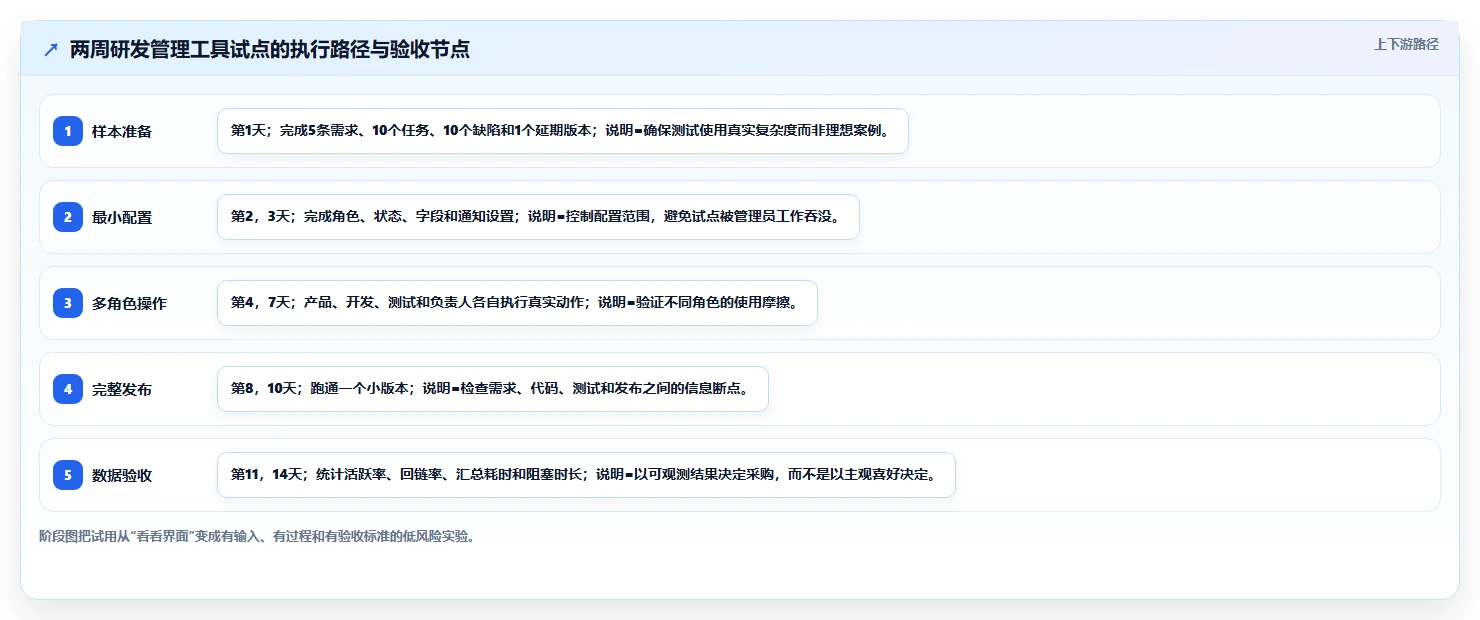The width and height of the screenshot is (1480, 620).
Task: Click the title 两周研发管理工具试点的执行路径与验收节点
Action: 270,50
